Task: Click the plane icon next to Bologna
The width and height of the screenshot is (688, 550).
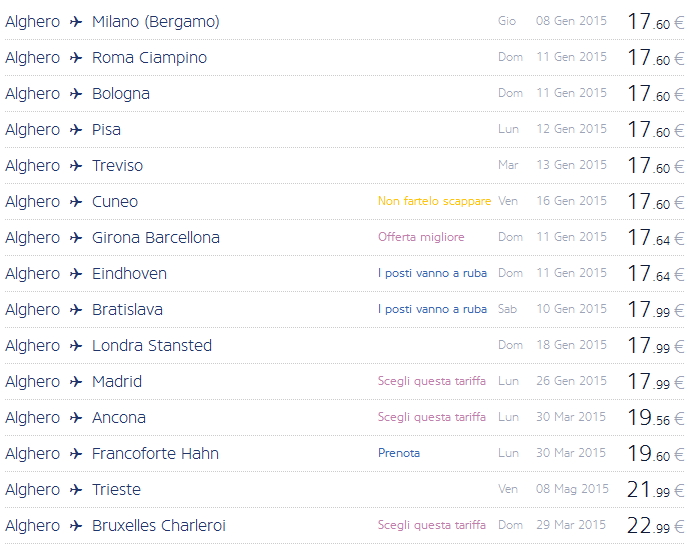Action: pyautogui.click(x=76, y=94)
